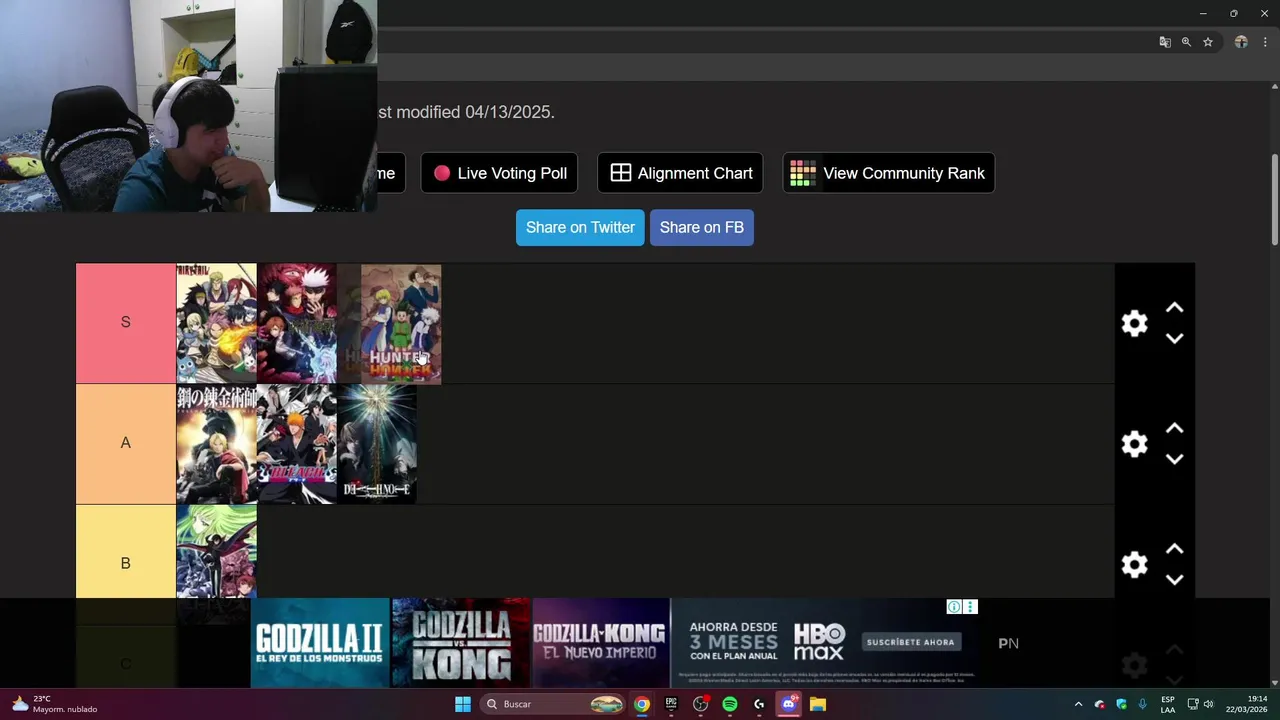Select the Fullmetal Alchemist poster in A tier
This screenshot has height=720, width=1280.
[216, 444]
